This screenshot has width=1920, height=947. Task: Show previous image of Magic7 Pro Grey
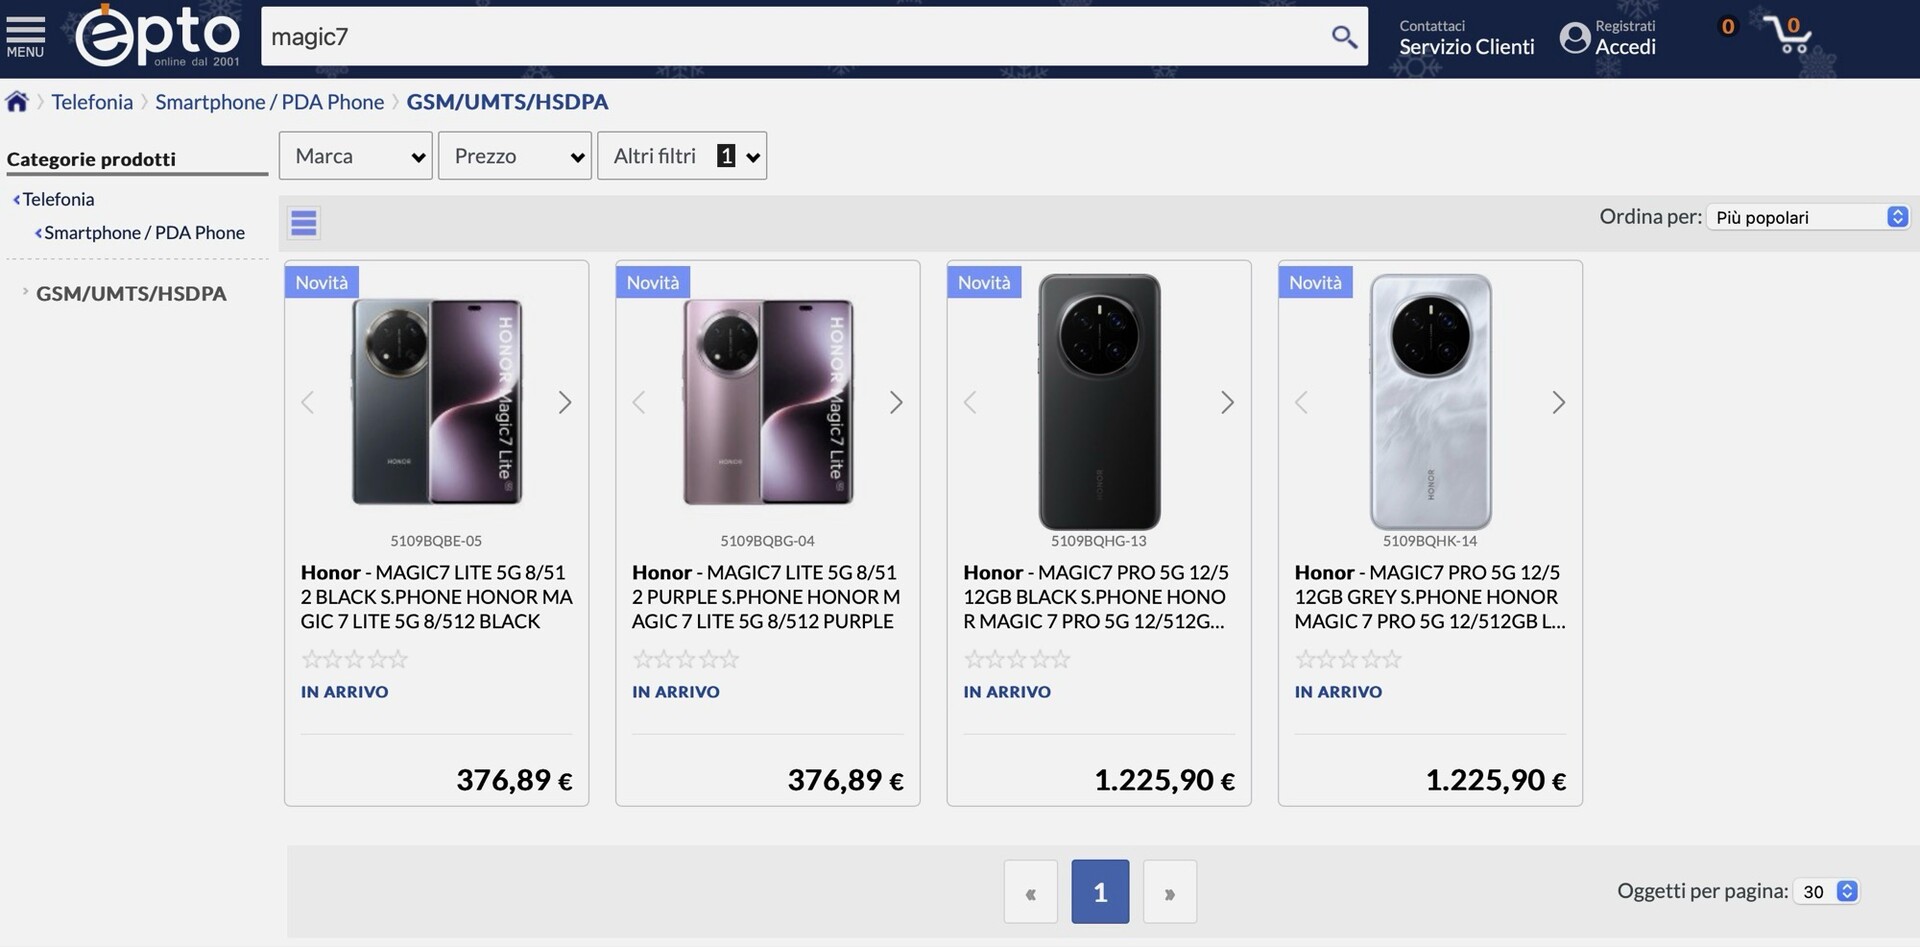1301,403
